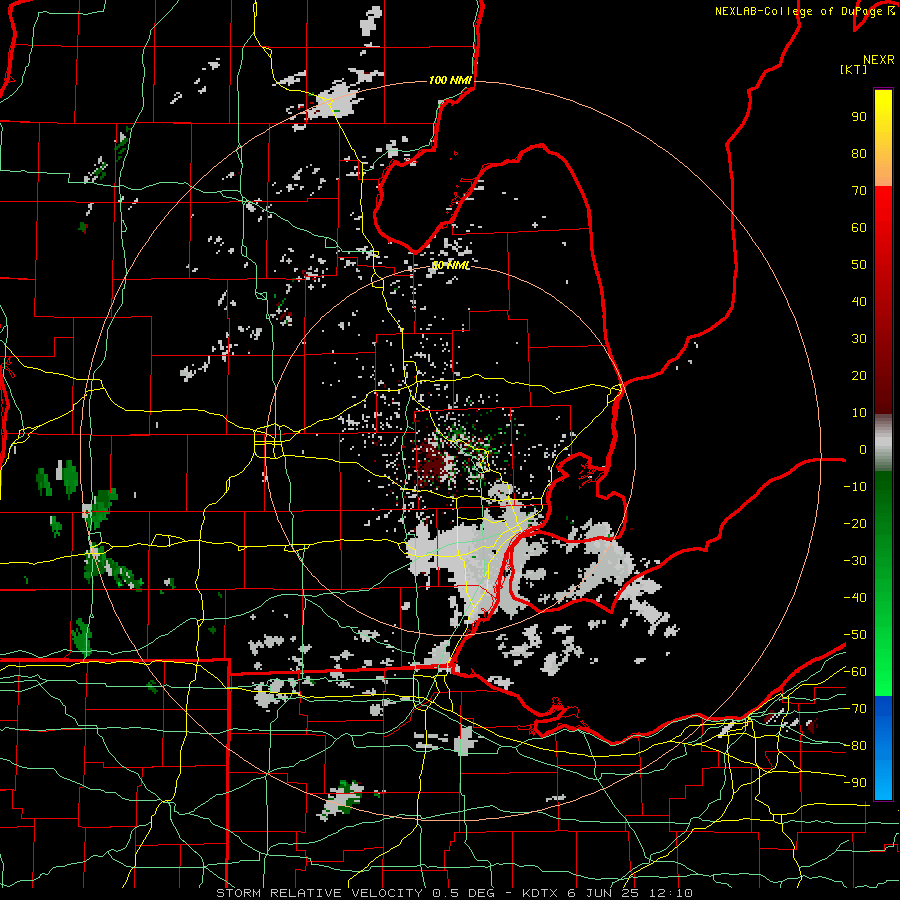
Task: Click the Storm Relative Velocity caption at the bottom
Action: 455,893
